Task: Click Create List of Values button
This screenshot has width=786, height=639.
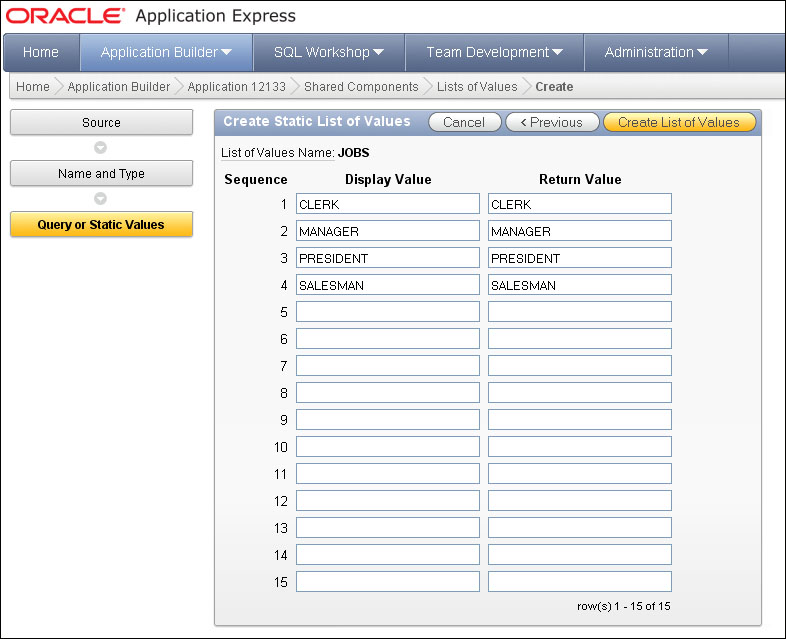Action: (x=679, y=122)
